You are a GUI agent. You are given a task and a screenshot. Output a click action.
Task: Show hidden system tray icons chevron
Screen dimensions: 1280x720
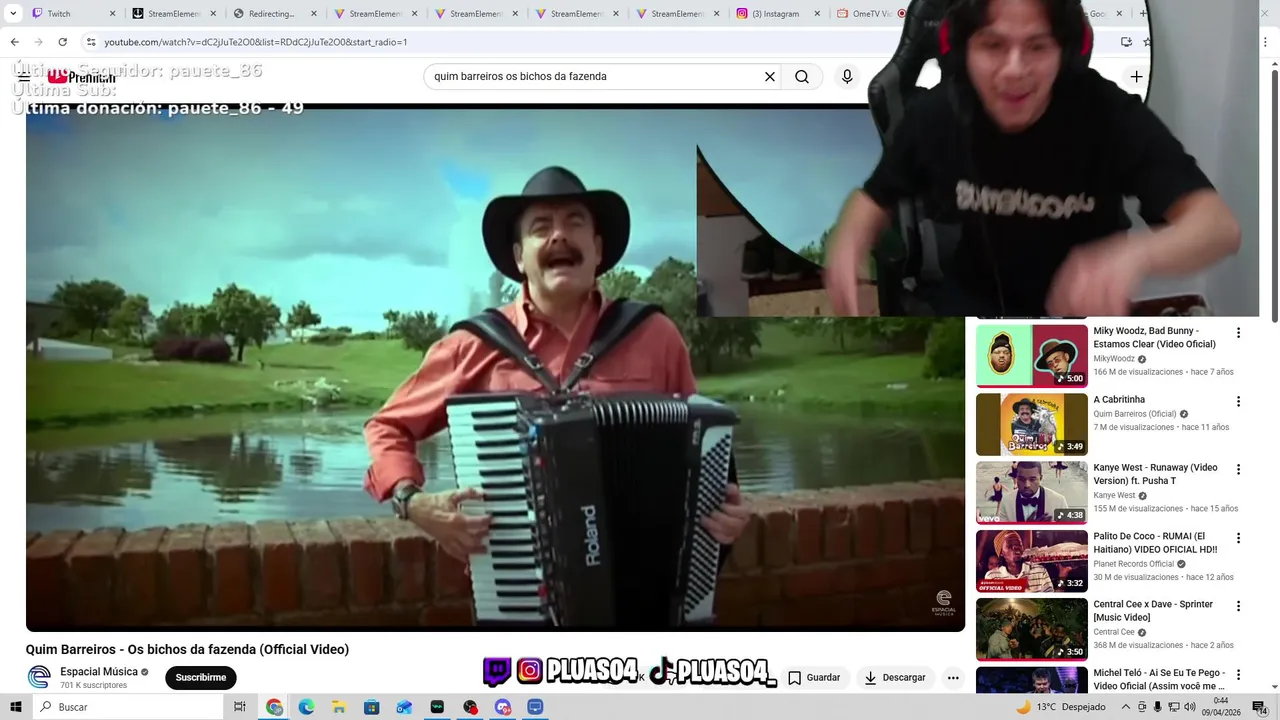1126,707
